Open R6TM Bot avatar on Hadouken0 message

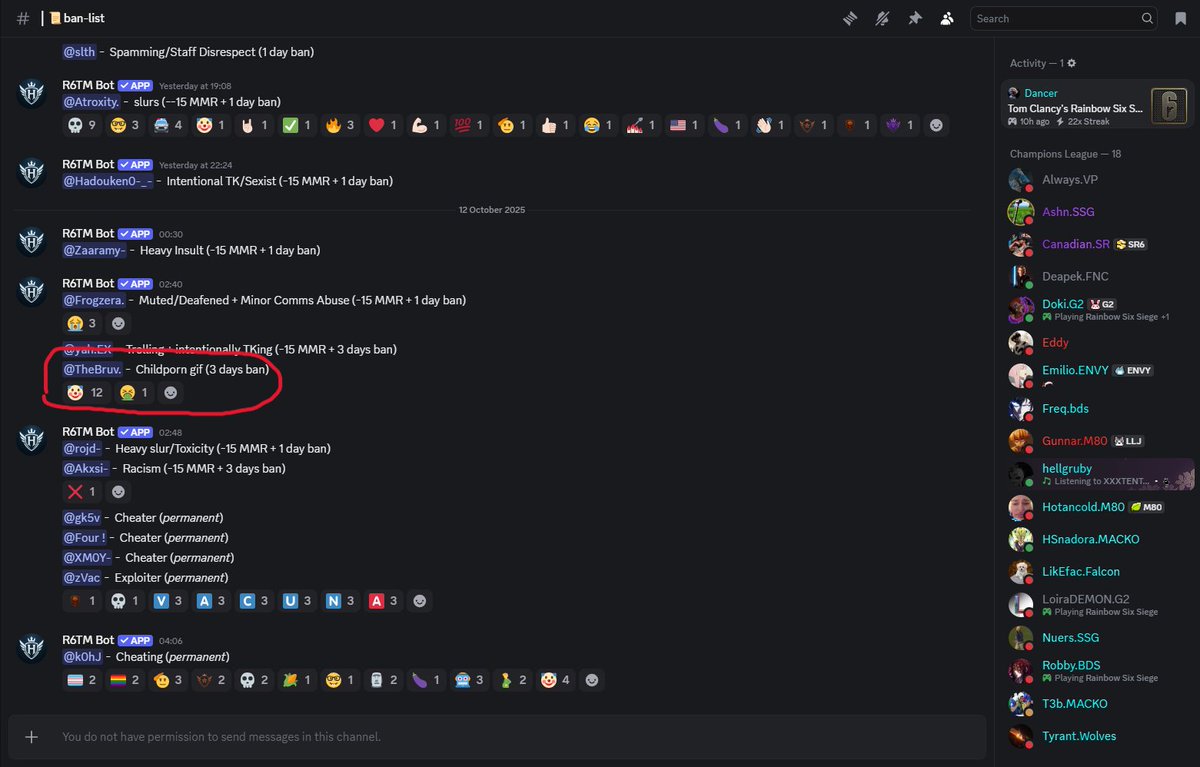pos(31,172)
